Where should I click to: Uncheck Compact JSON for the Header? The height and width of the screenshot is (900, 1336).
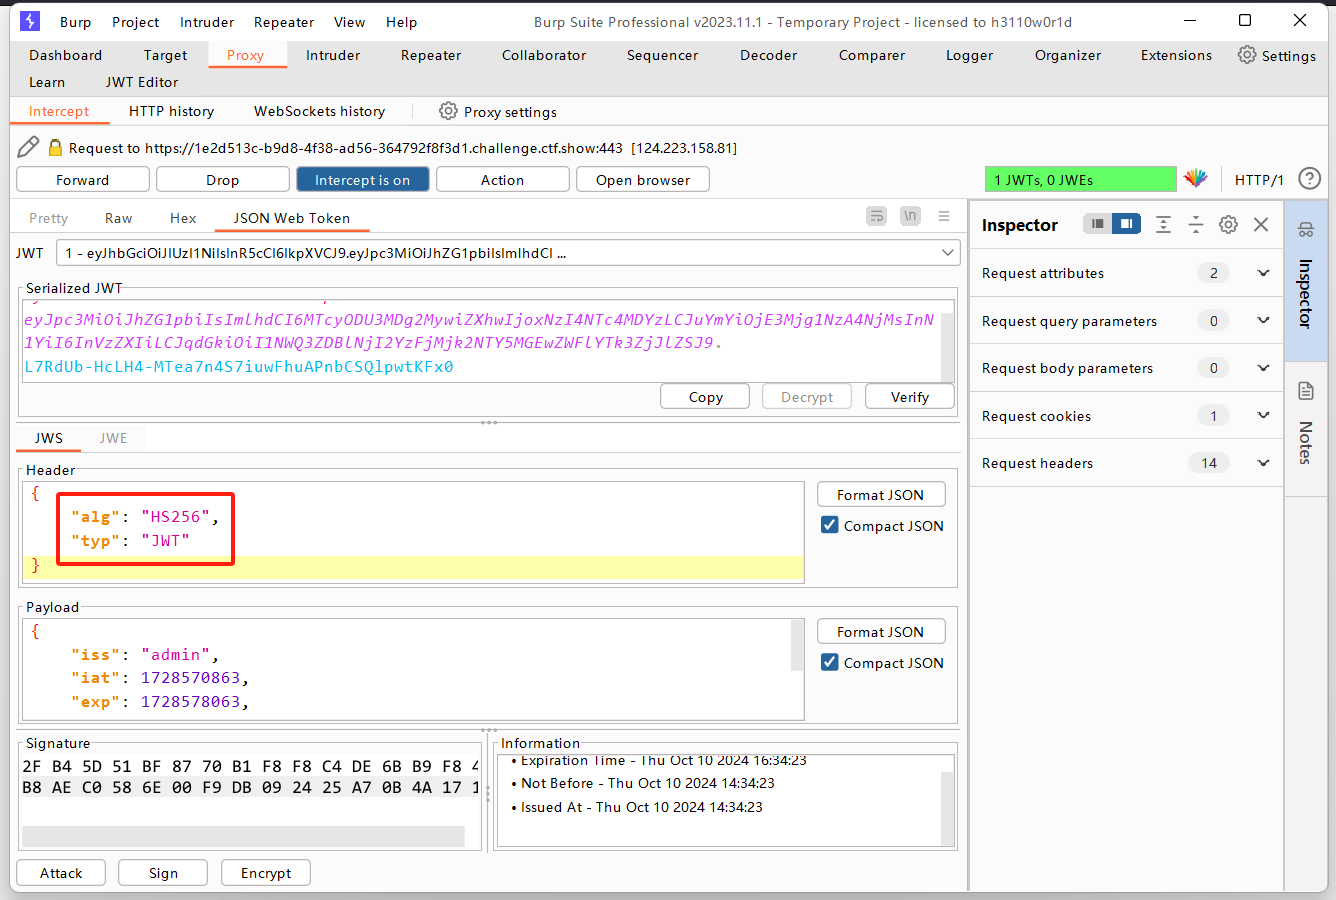(830, 525)
